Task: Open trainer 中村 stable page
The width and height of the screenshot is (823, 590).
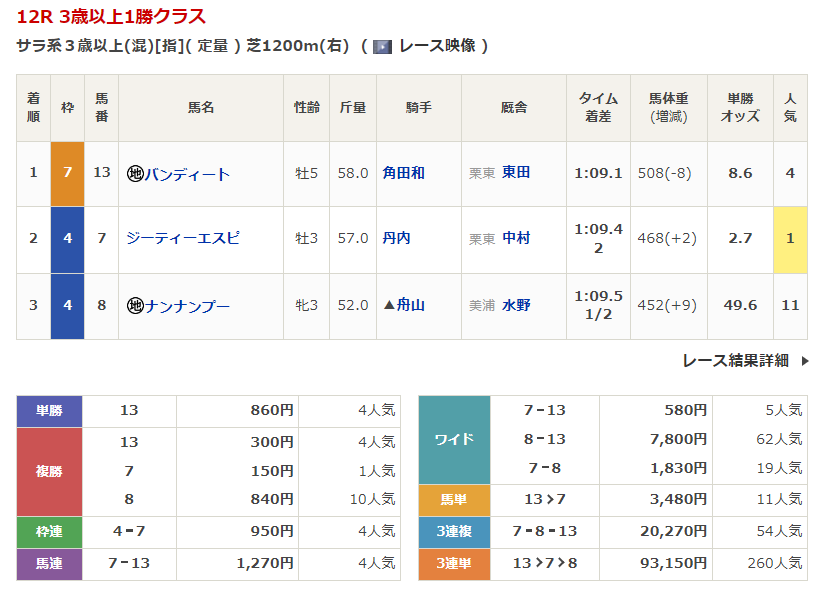Action: [x=516, y=239]
